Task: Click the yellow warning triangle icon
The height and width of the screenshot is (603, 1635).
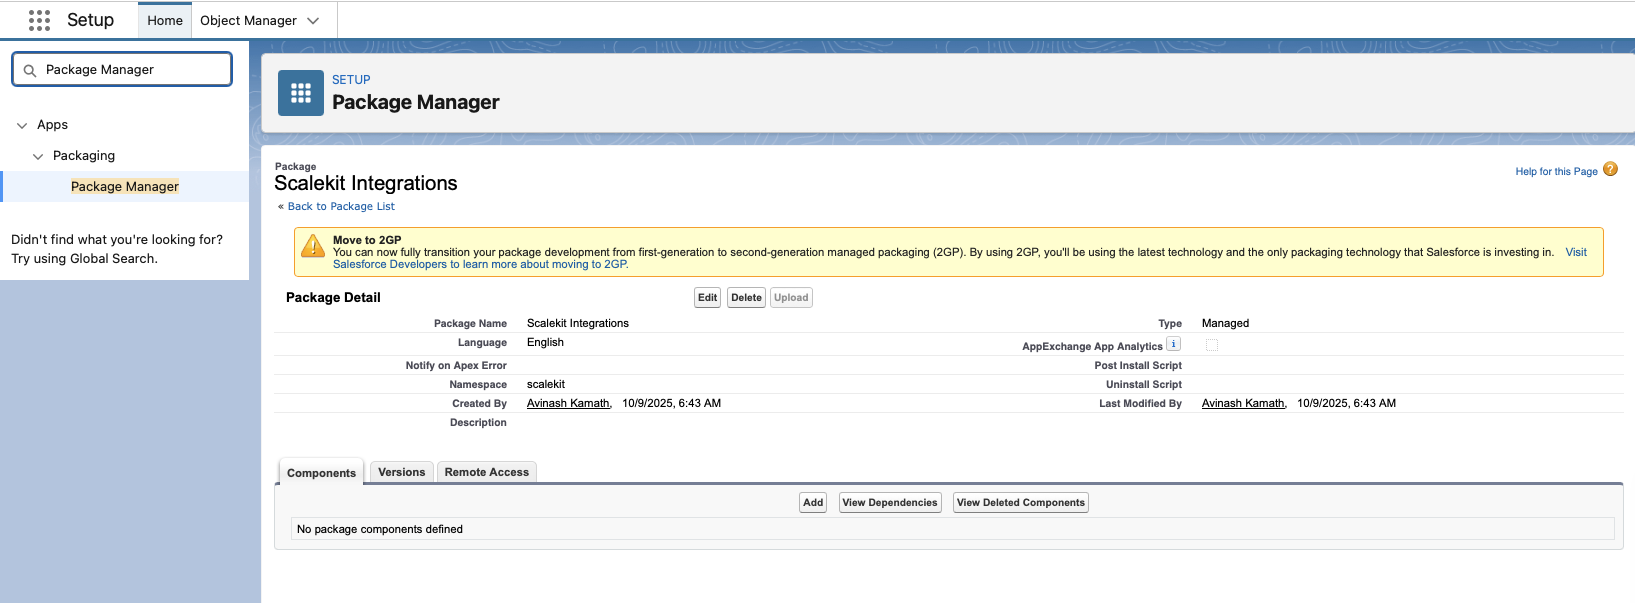Action: click(313, 246)
